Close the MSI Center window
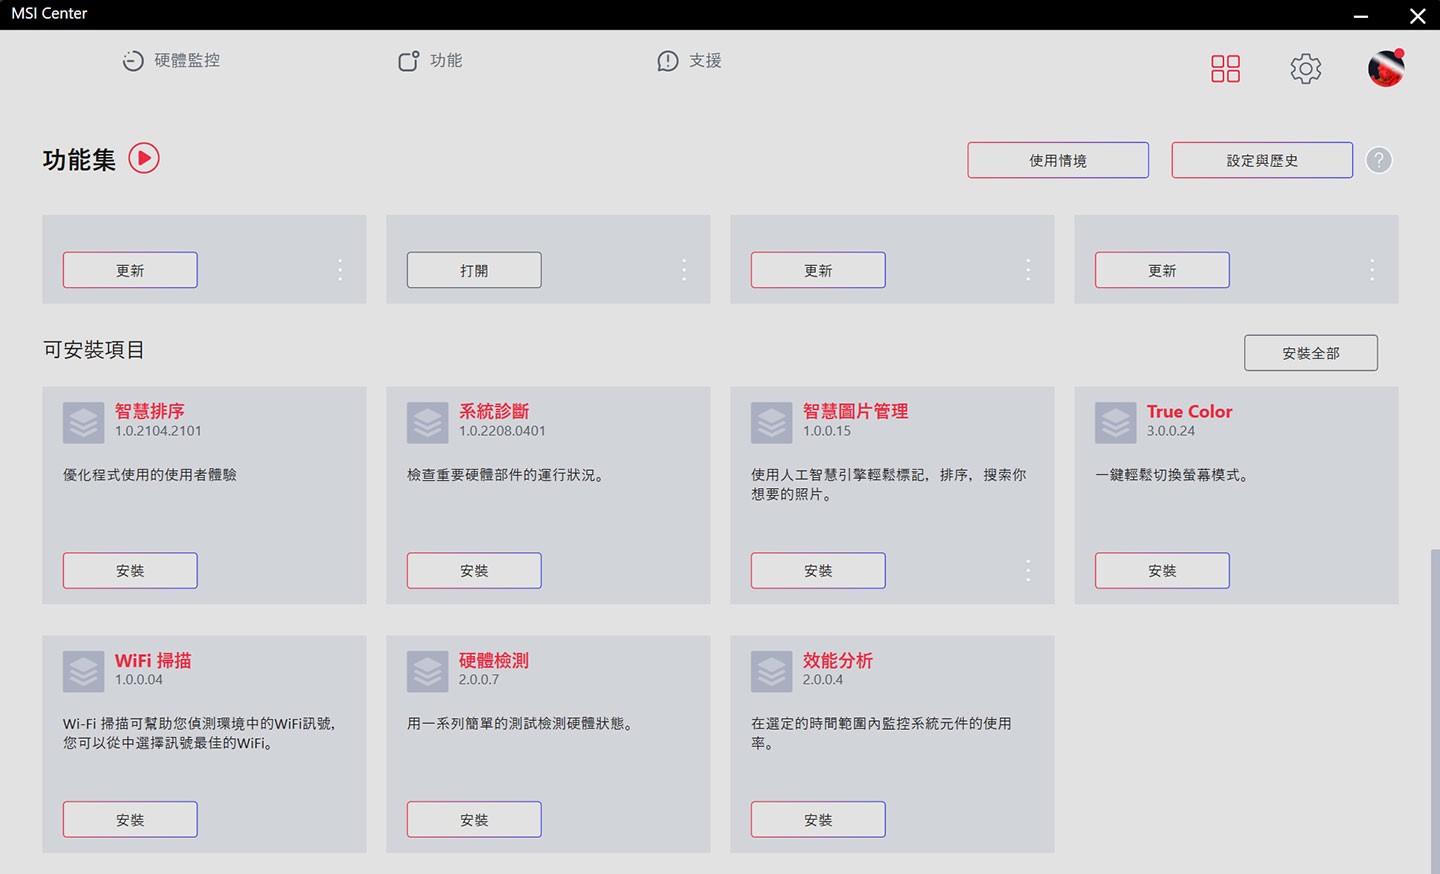The width and height of the screenshot is (1440, 874). [1418, 15]
